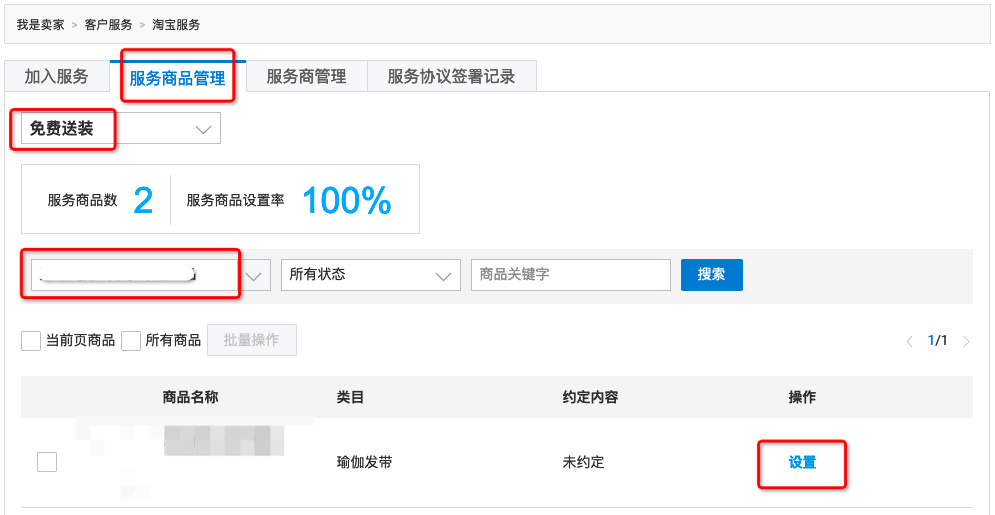The width and height of the screenshot is (995, 515).
Task: Open the 服务商管理 tab
Action: coord(306,77)
